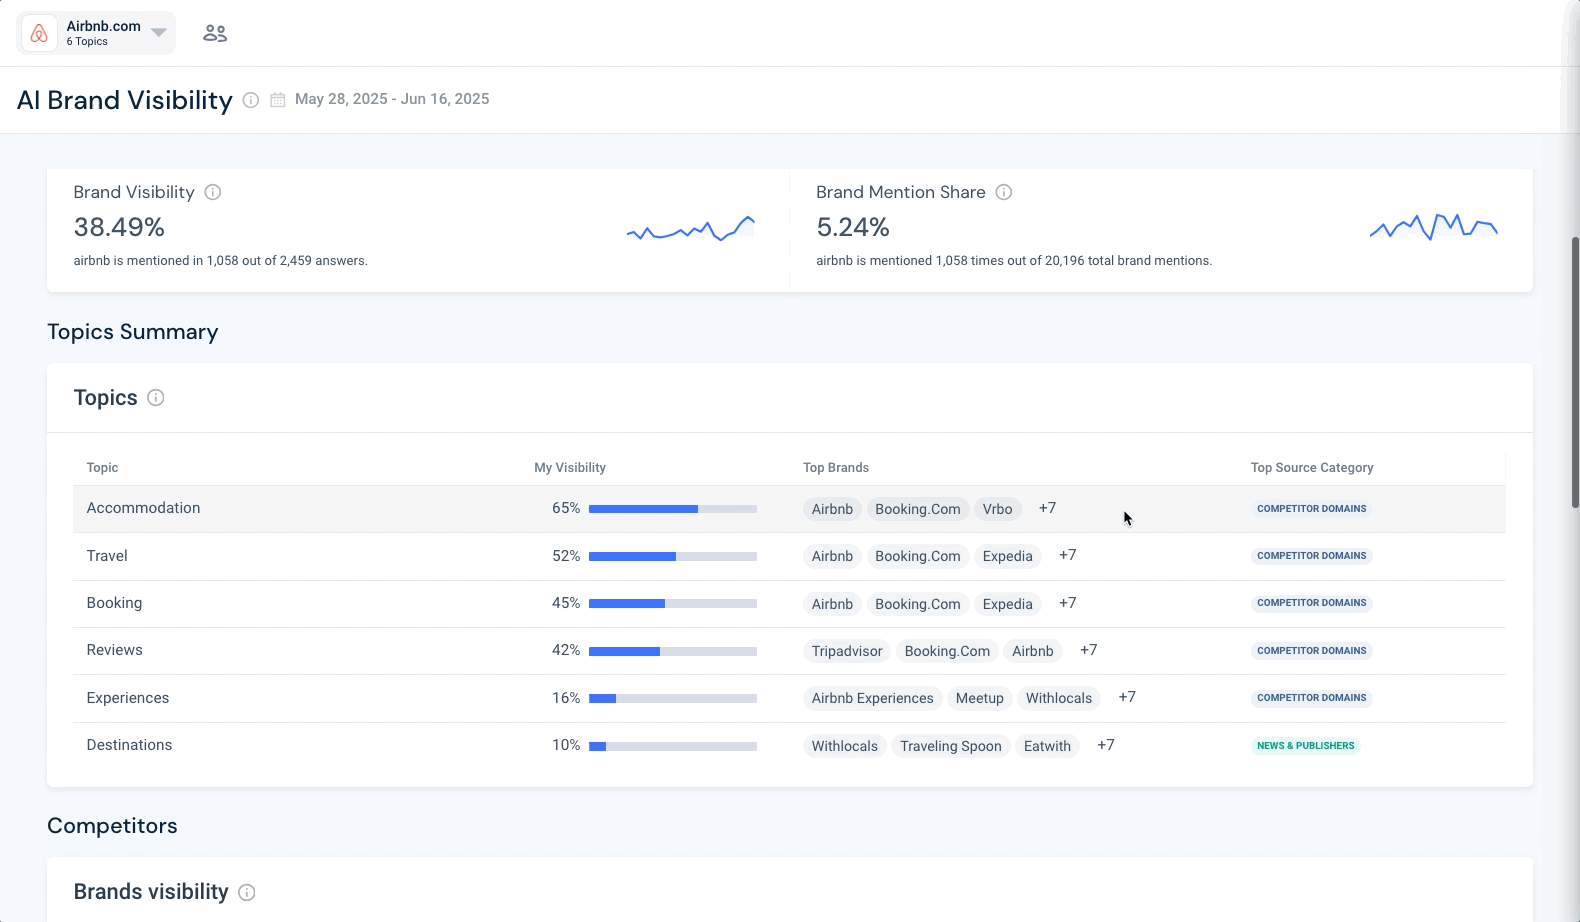Expand +7 more brands in Reviews row

tap(1089, 650)
